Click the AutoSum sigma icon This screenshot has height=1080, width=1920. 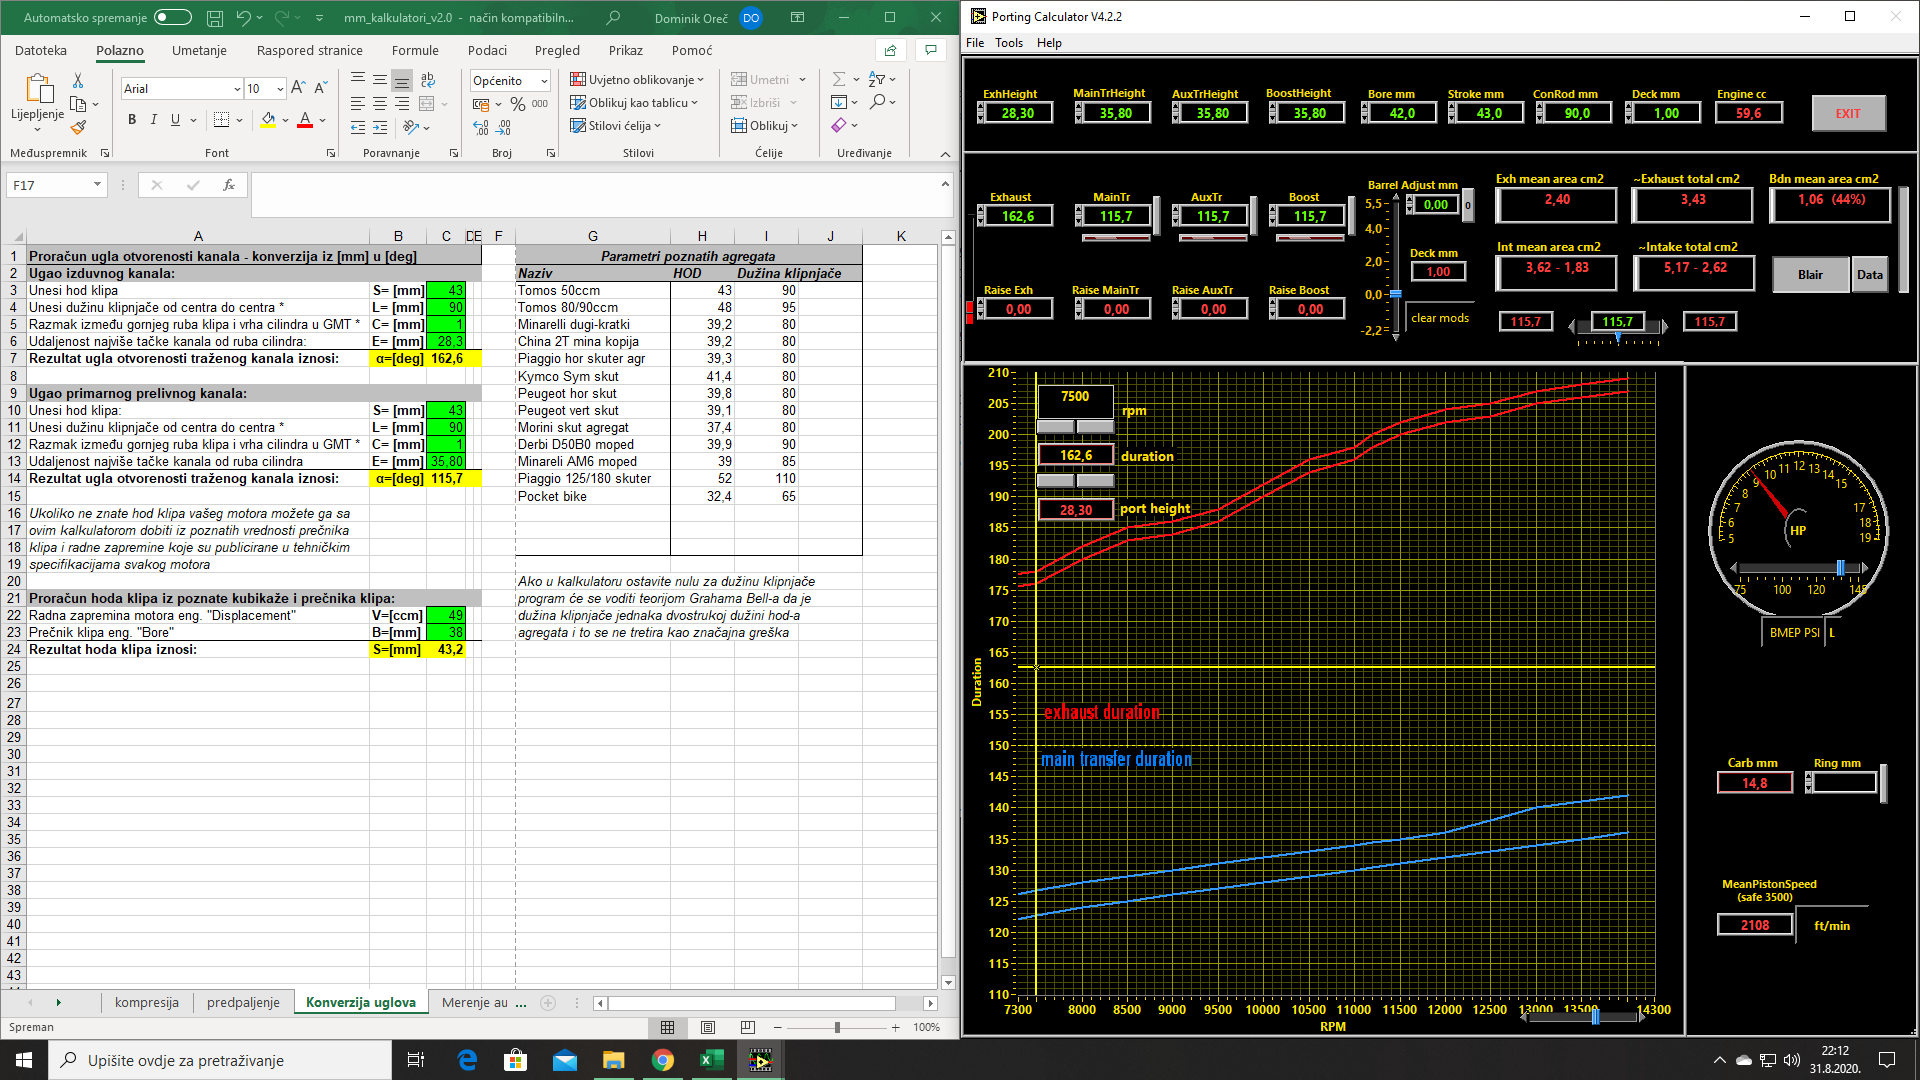point(839,80)
